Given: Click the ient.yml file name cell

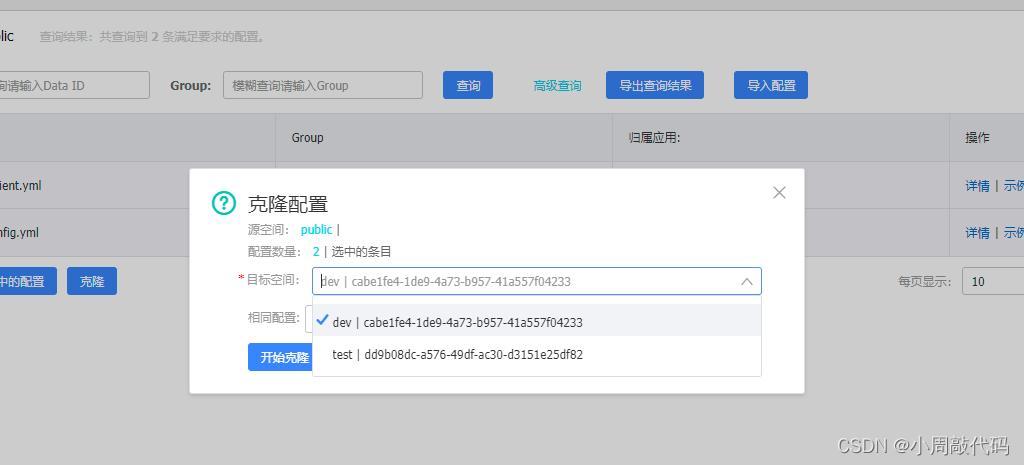Looking at the screenshot, I should point(21,185).
